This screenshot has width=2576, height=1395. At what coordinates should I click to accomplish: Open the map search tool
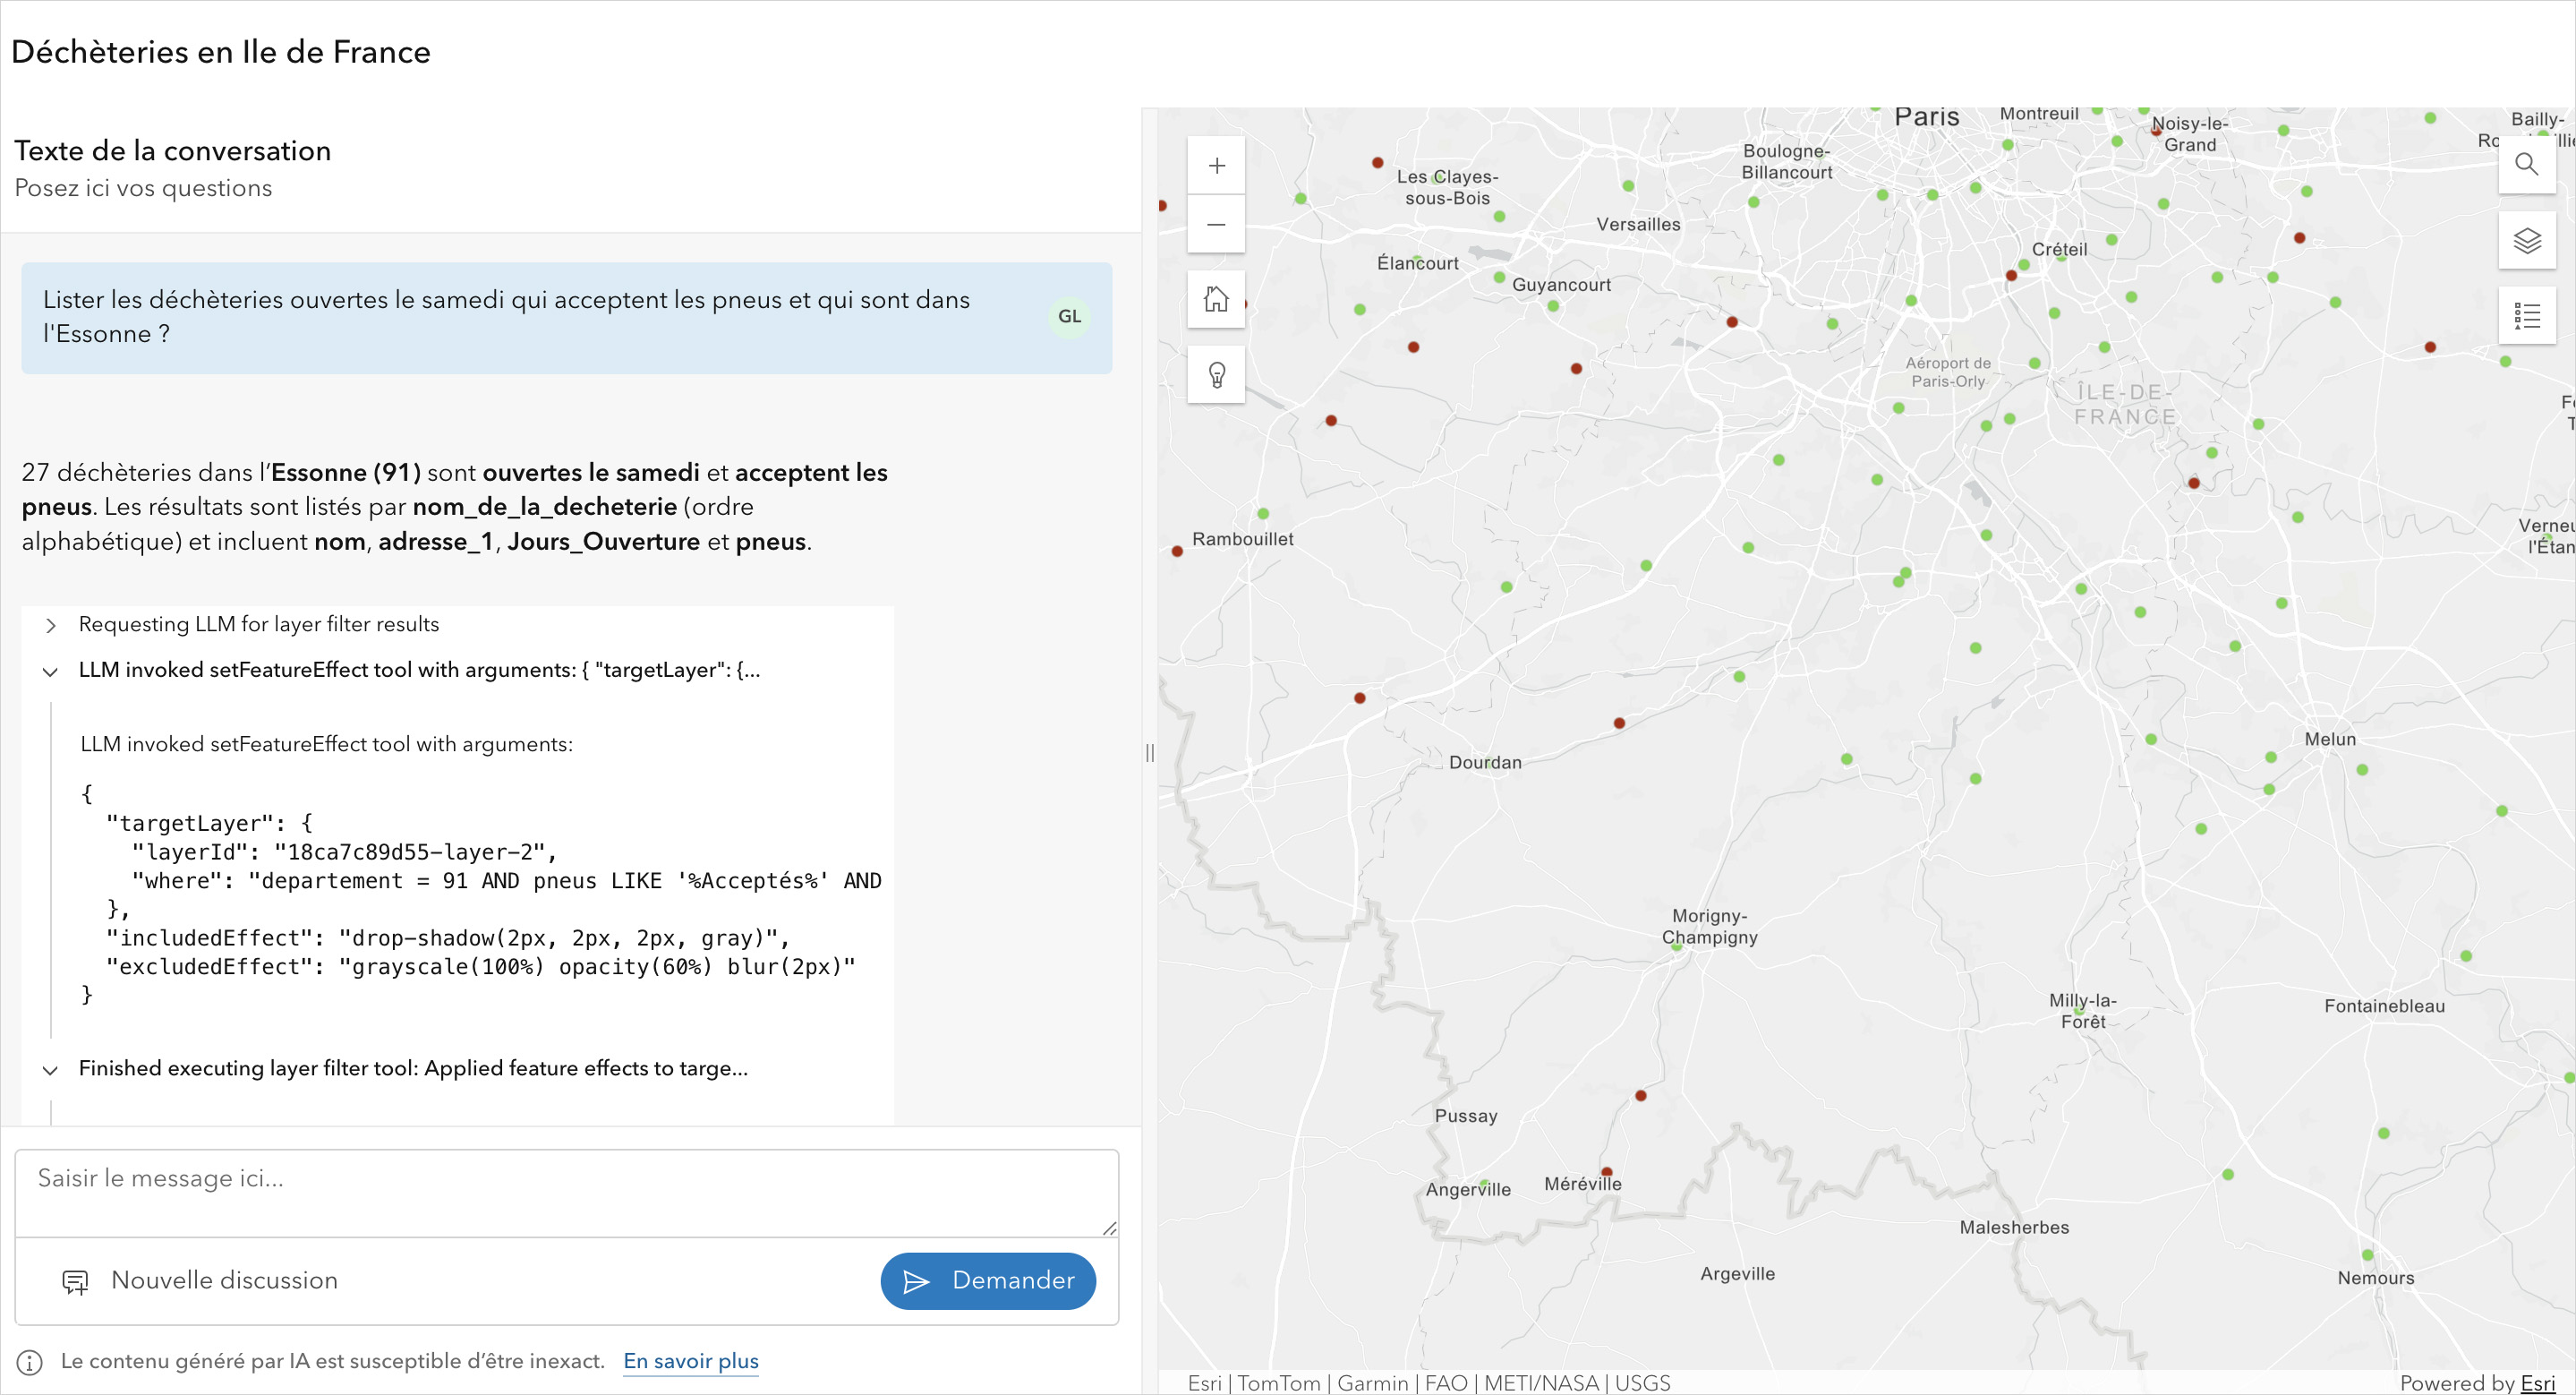[2526, 165]
